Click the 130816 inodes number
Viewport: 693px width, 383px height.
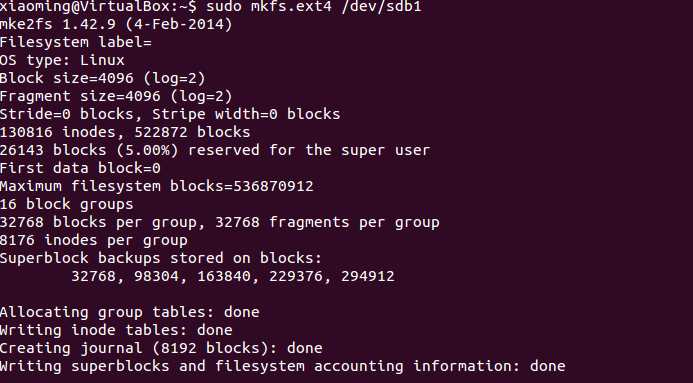click(x=26, y=133)
